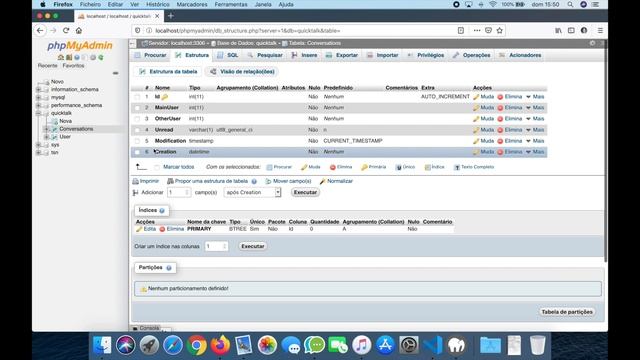The width and height of the screenshot is (640, 360).
Task: Open Firefox hamburger menu
Action: 600,31
